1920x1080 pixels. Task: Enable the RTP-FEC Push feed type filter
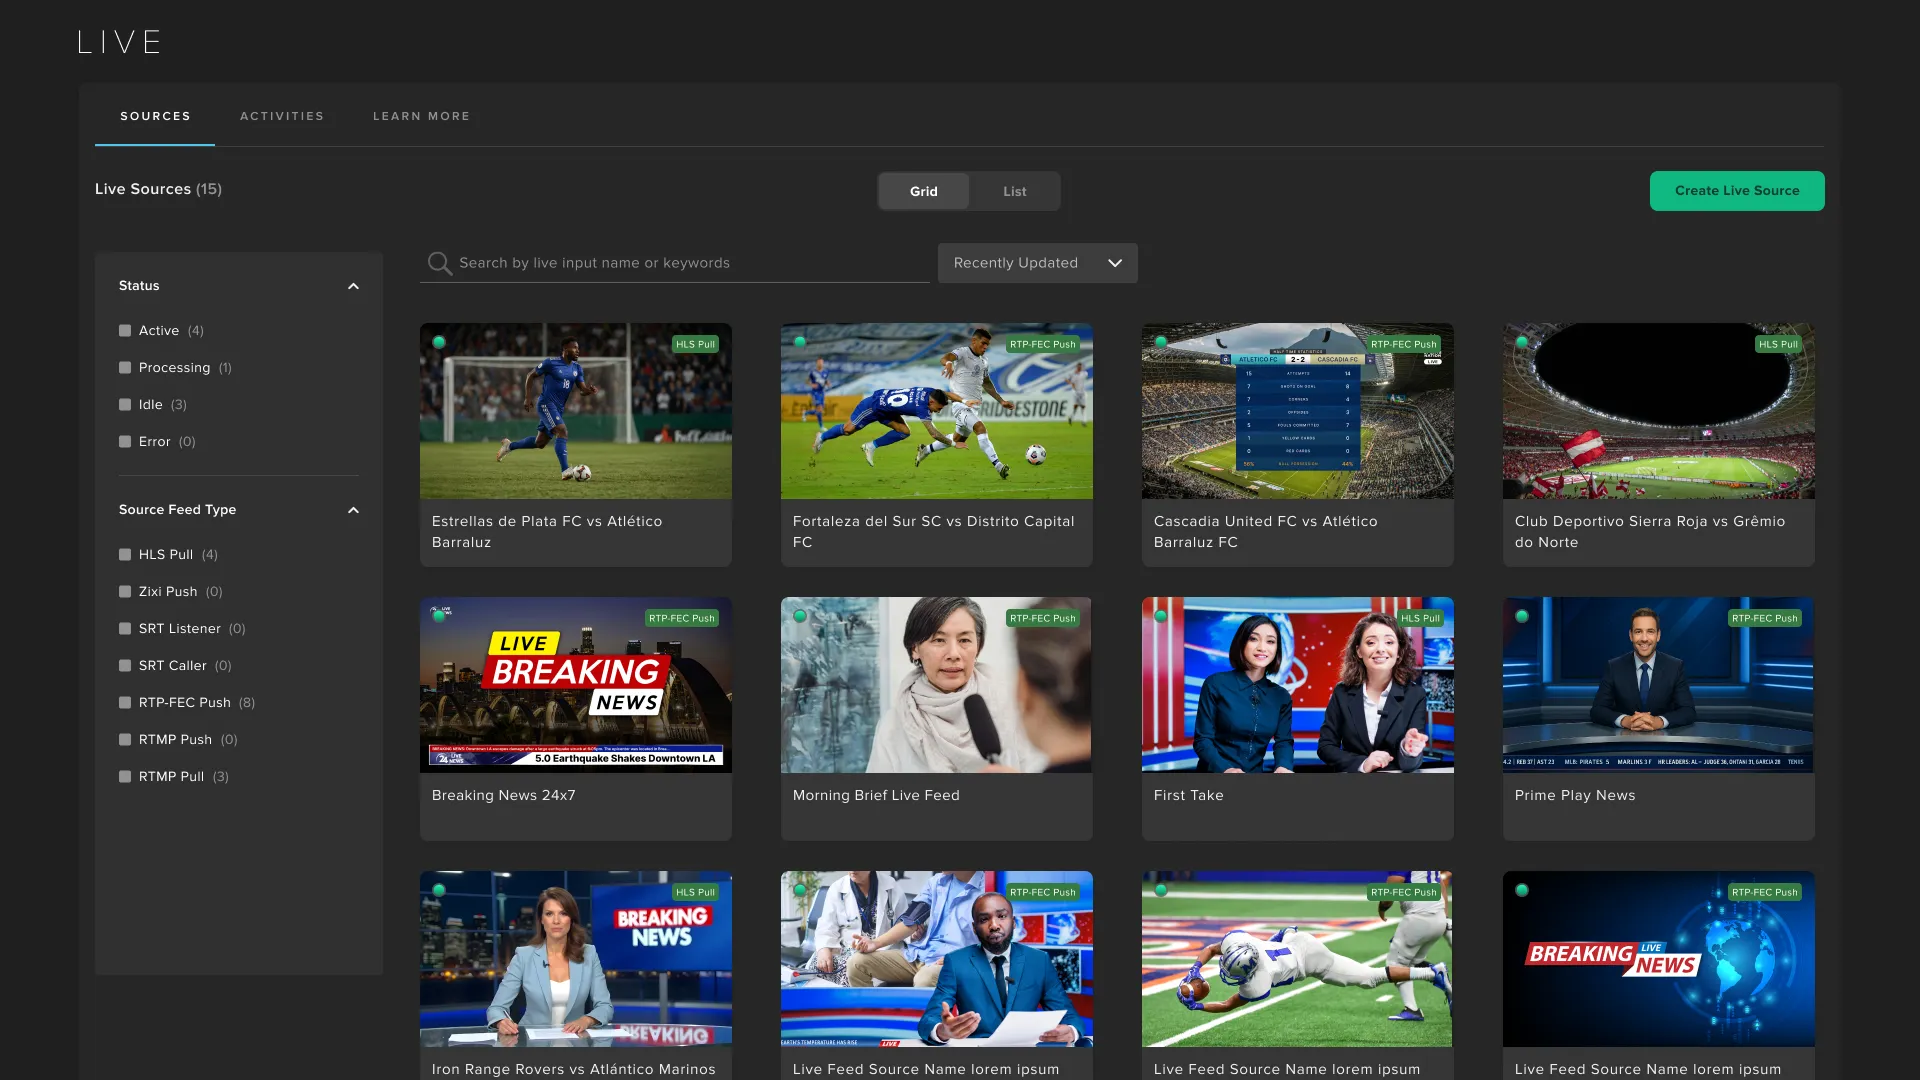(x=125, y=703)
